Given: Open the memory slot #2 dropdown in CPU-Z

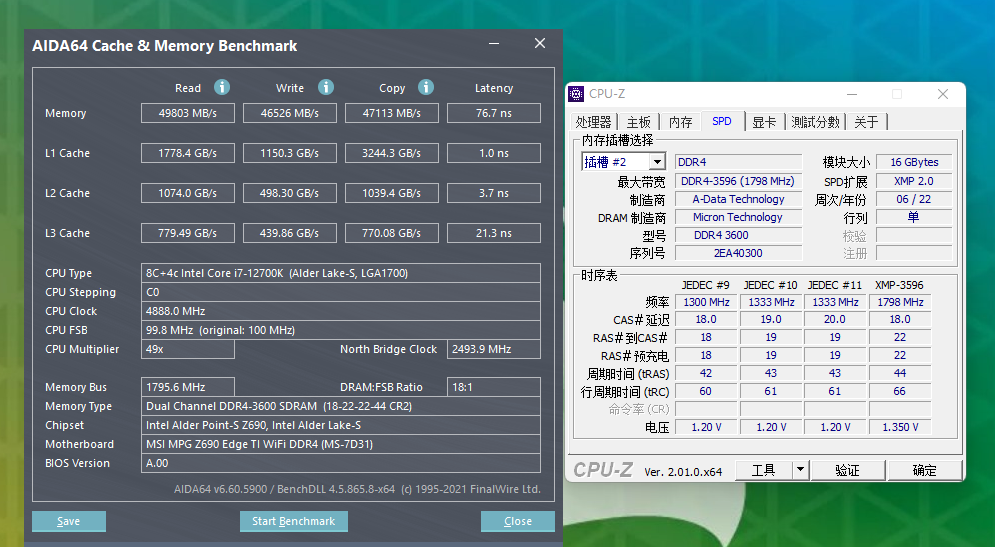Looking at the screenshot, I should pyautogui.click(x=657, y=162).
